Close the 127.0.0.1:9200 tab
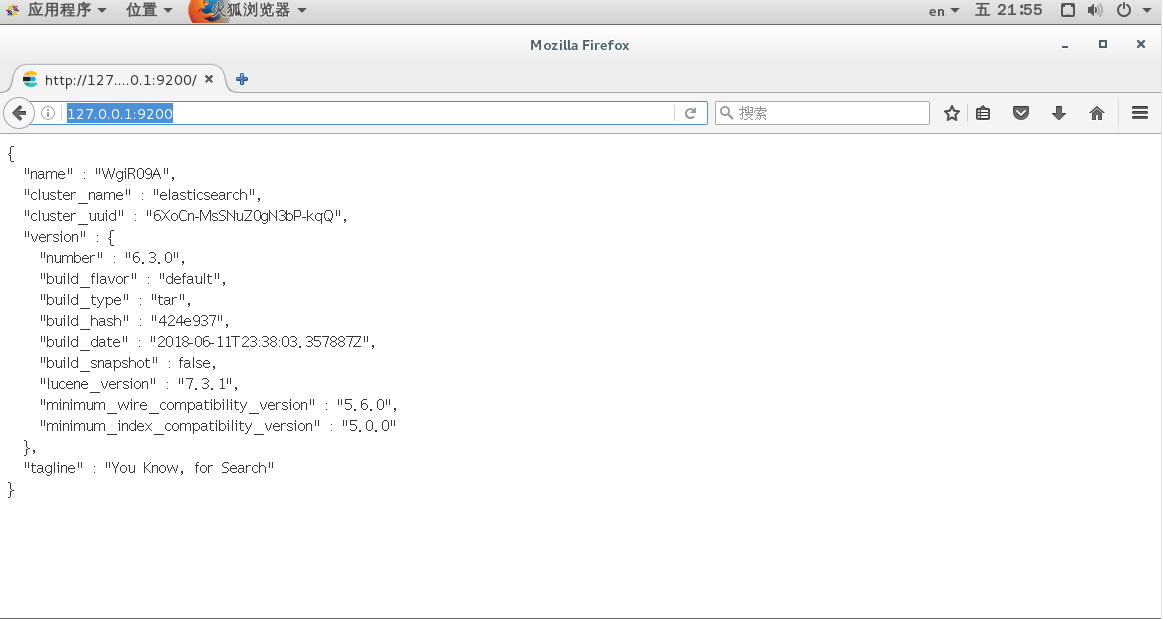 pyautogui.click(x=209, y=79)
